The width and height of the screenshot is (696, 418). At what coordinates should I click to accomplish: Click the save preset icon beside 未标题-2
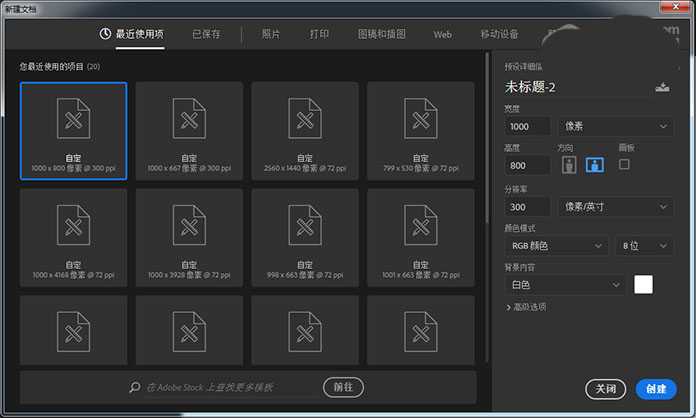(x=662, y=87)
